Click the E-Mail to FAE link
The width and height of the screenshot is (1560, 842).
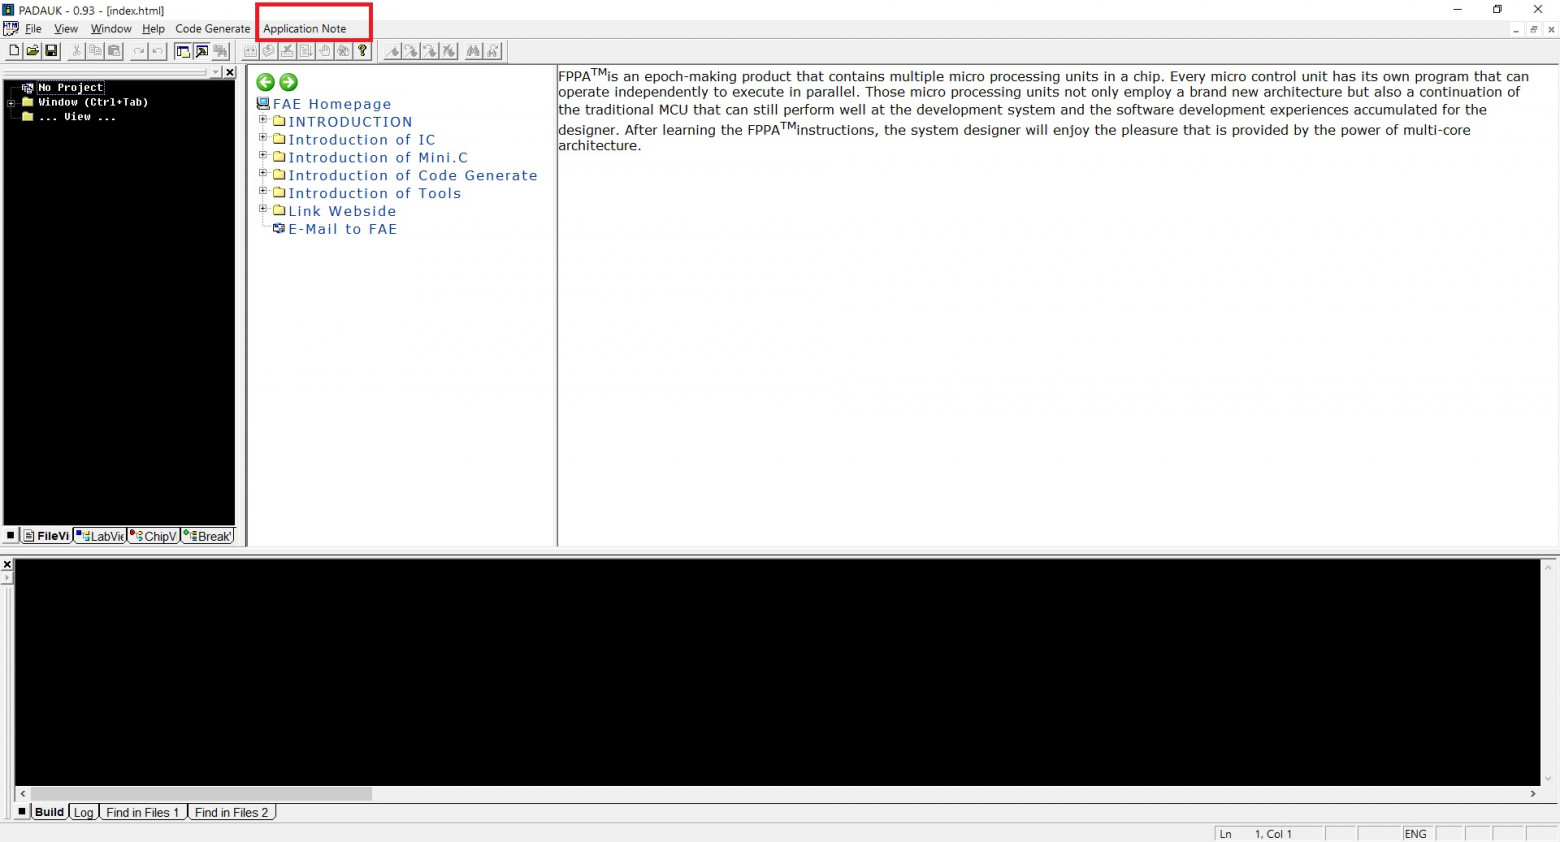pyautogui.click(x=343, y=230)
